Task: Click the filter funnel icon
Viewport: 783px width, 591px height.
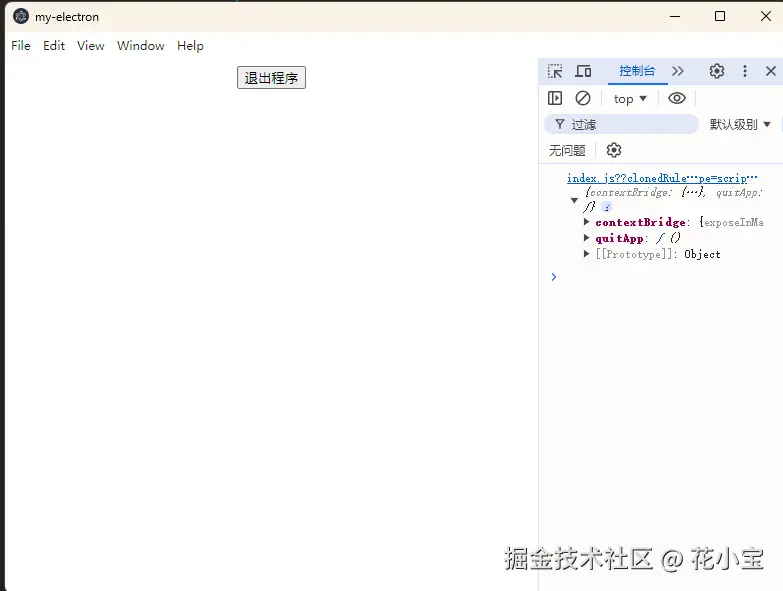Action: [x=560, y=124]
